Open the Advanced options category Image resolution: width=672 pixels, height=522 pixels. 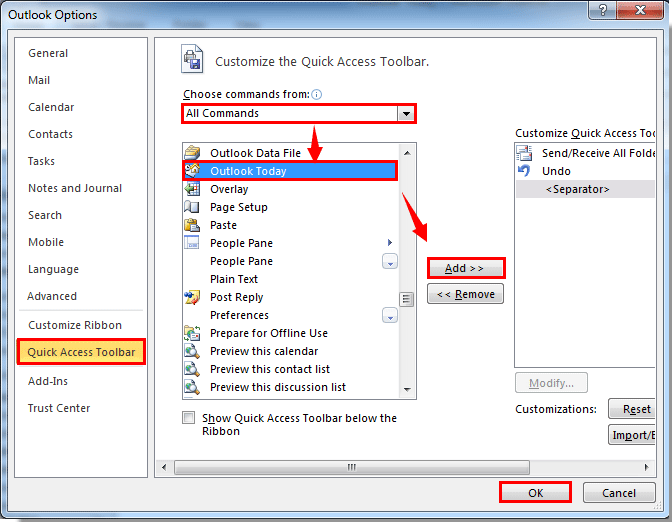(52, 296)
